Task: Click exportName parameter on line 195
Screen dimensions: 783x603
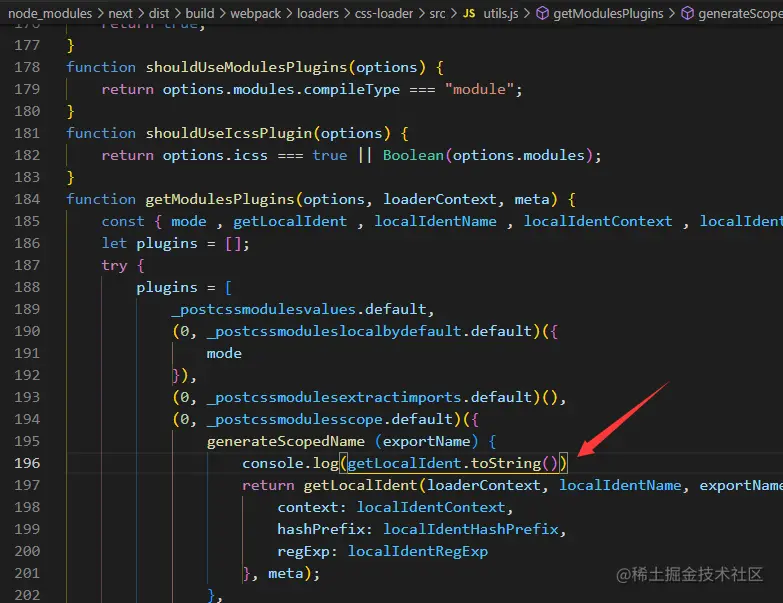Action: (426, 441)
